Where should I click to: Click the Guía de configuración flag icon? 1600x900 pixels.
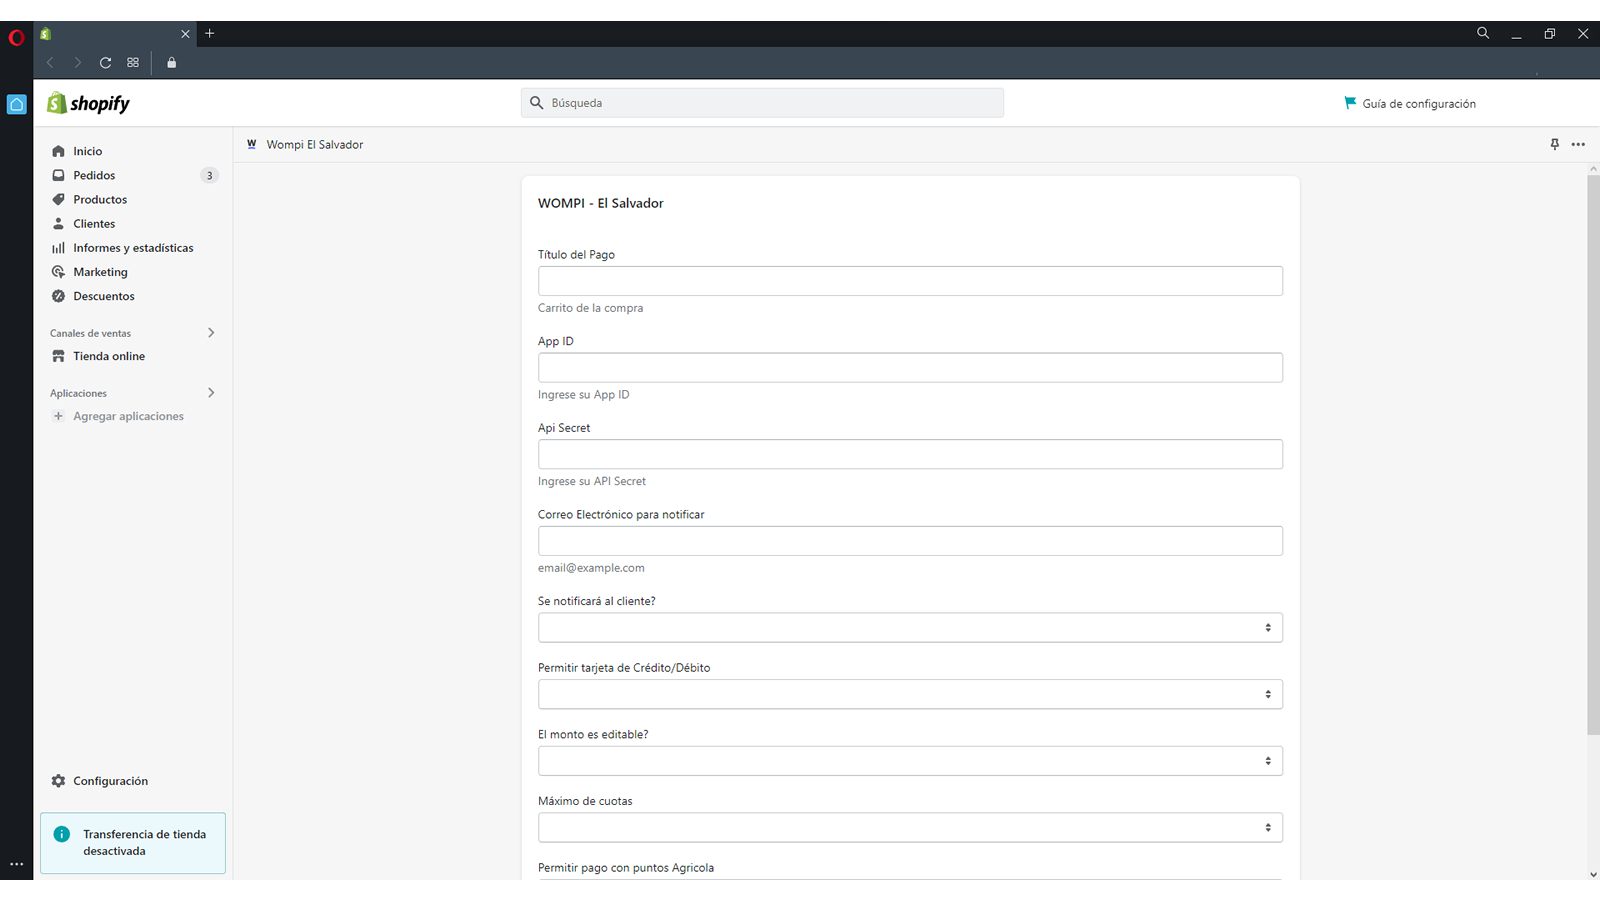pyautogui.click(x=1350, y=103)
